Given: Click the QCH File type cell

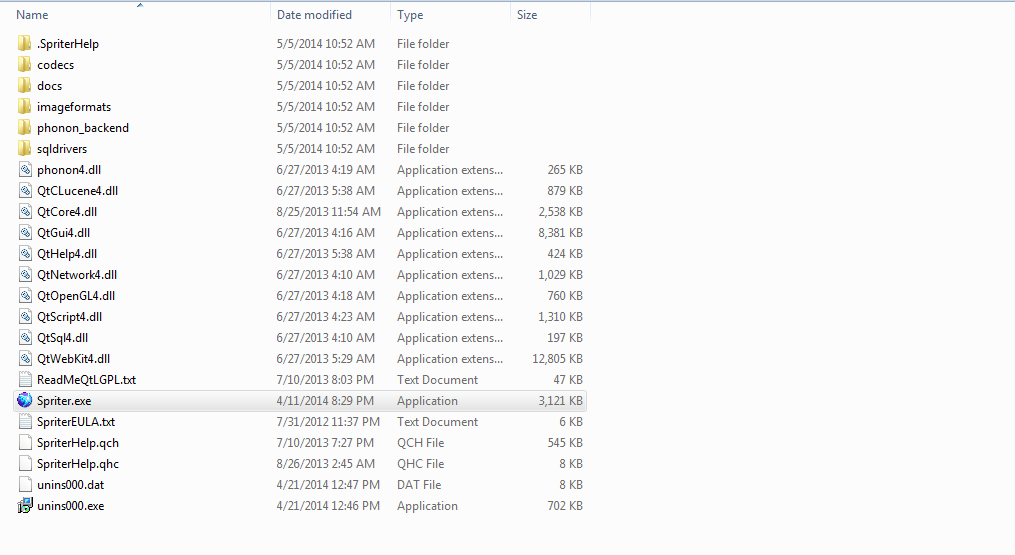Looking at the screenshot, I should tap(421, 443).
